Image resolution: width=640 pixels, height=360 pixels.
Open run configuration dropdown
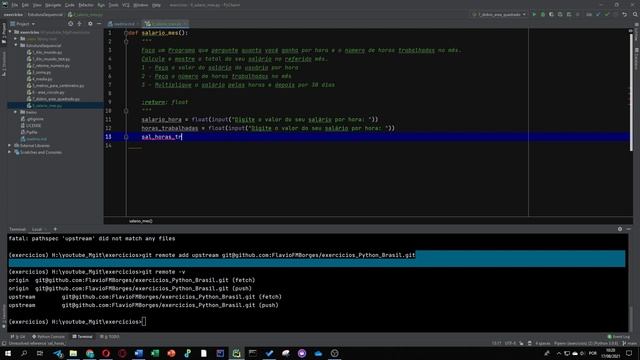(499, 14)
